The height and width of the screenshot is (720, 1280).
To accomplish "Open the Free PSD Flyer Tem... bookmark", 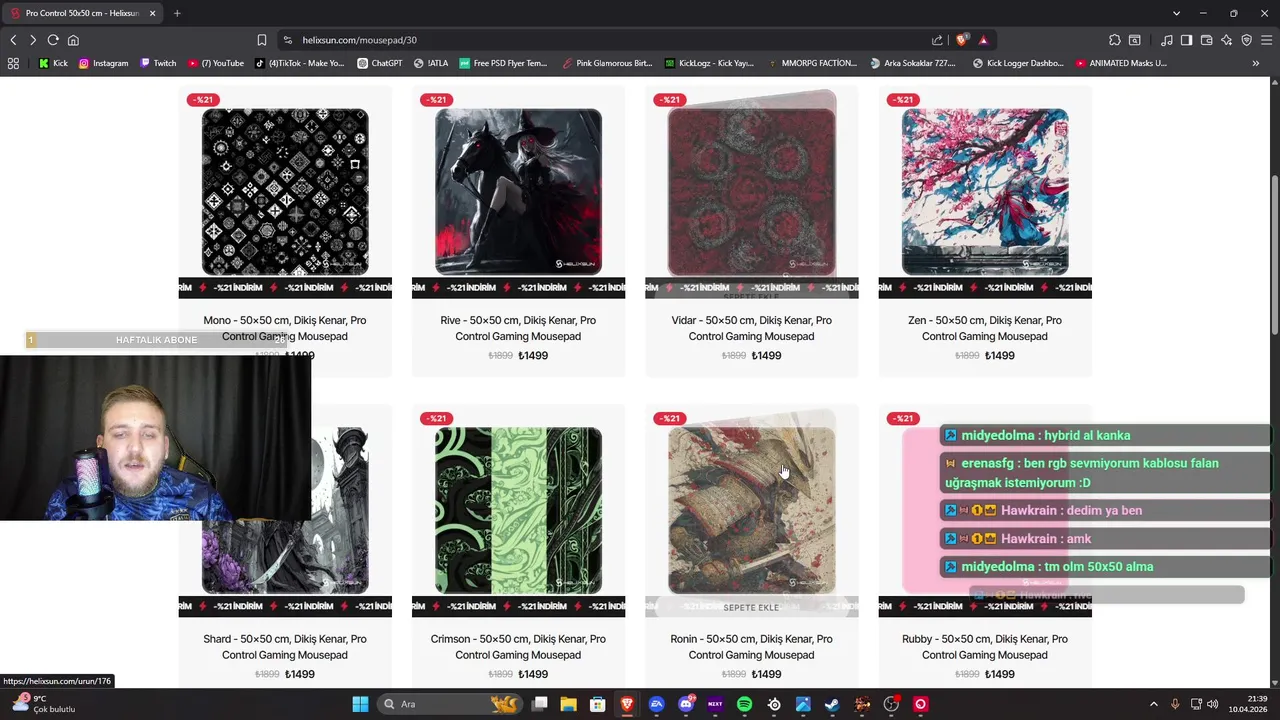I will point(503,63).
